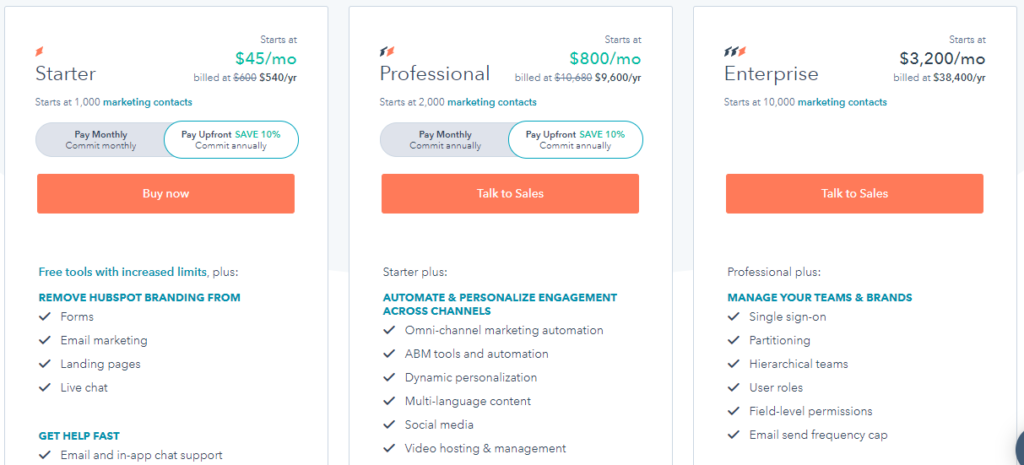1024x465 pixels.
Task: Click the checkmark beside Omni-channel marketing automation
Action: tap(389, 330)
